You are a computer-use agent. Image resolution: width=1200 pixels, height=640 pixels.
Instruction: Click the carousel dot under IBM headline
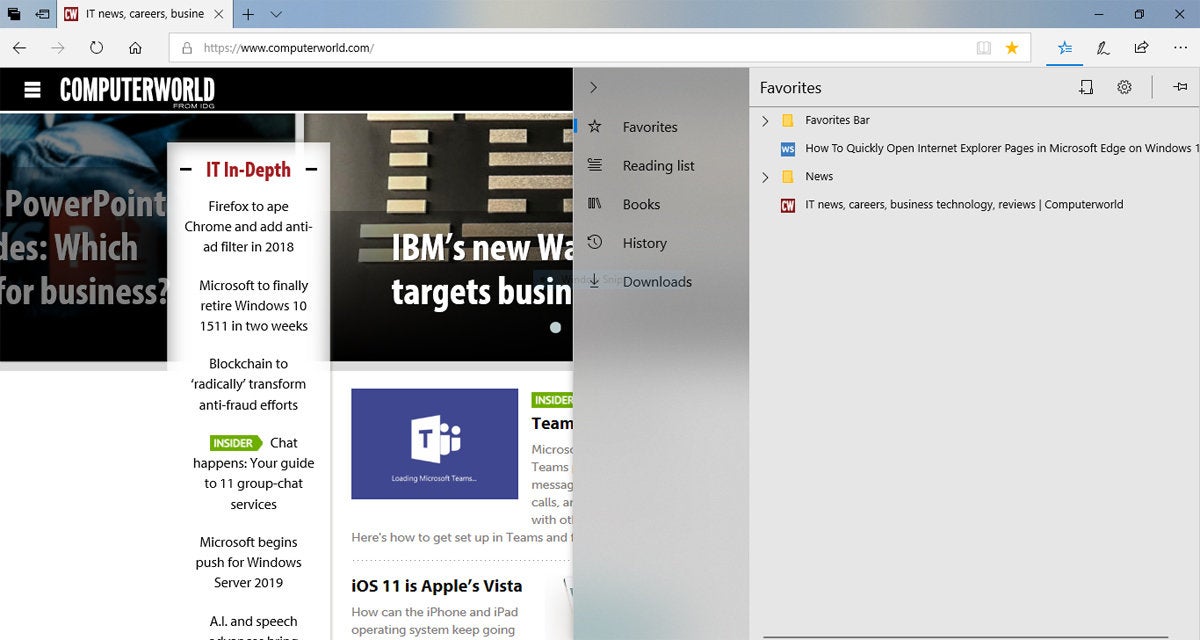tap(555, 327)
